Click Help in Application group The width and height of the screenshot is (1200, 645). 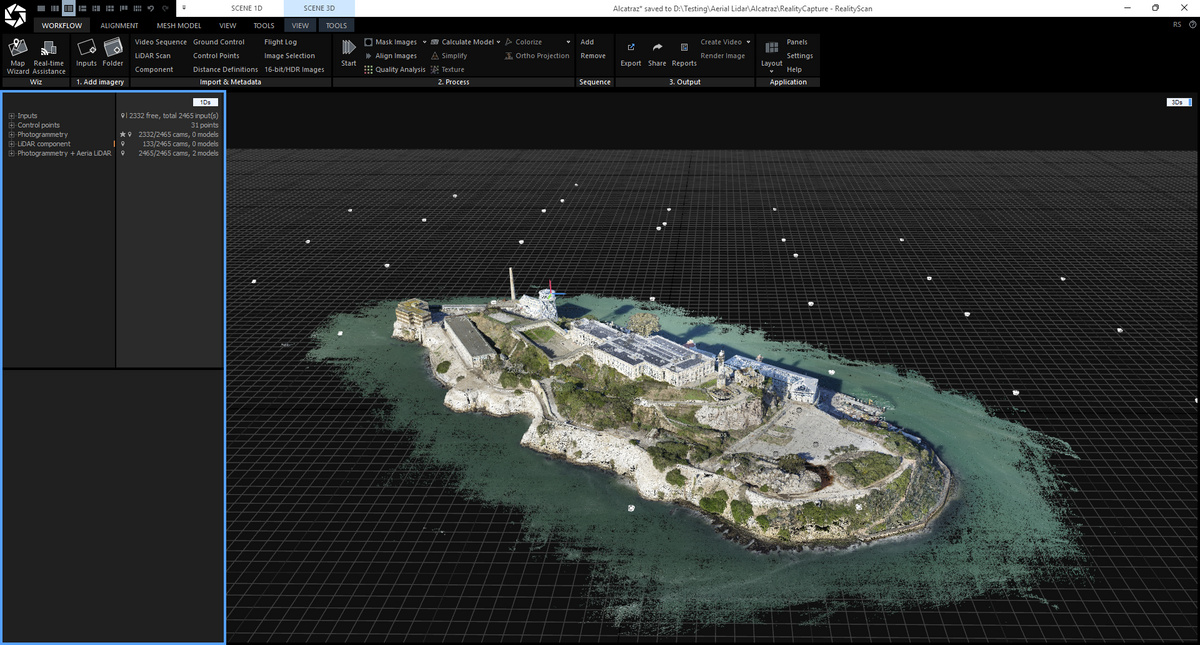(794, 70)
